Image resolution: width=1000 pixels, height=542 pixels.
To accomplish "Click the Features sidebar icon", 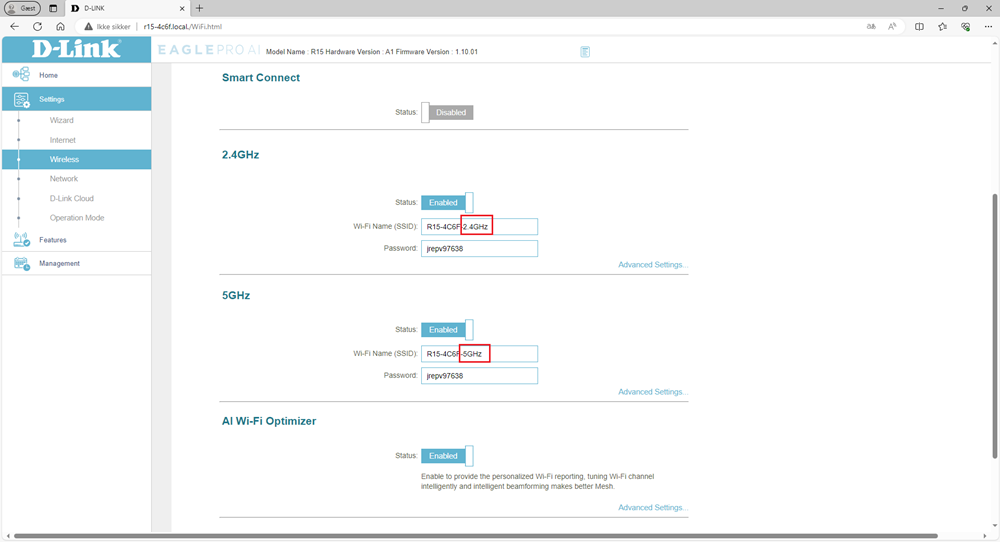I will tap(22, 240).
